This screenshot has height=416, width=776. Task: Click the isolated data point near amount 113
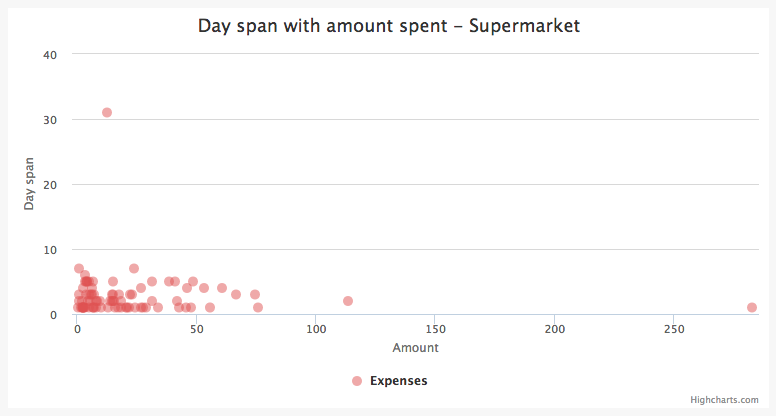(348, 301)
